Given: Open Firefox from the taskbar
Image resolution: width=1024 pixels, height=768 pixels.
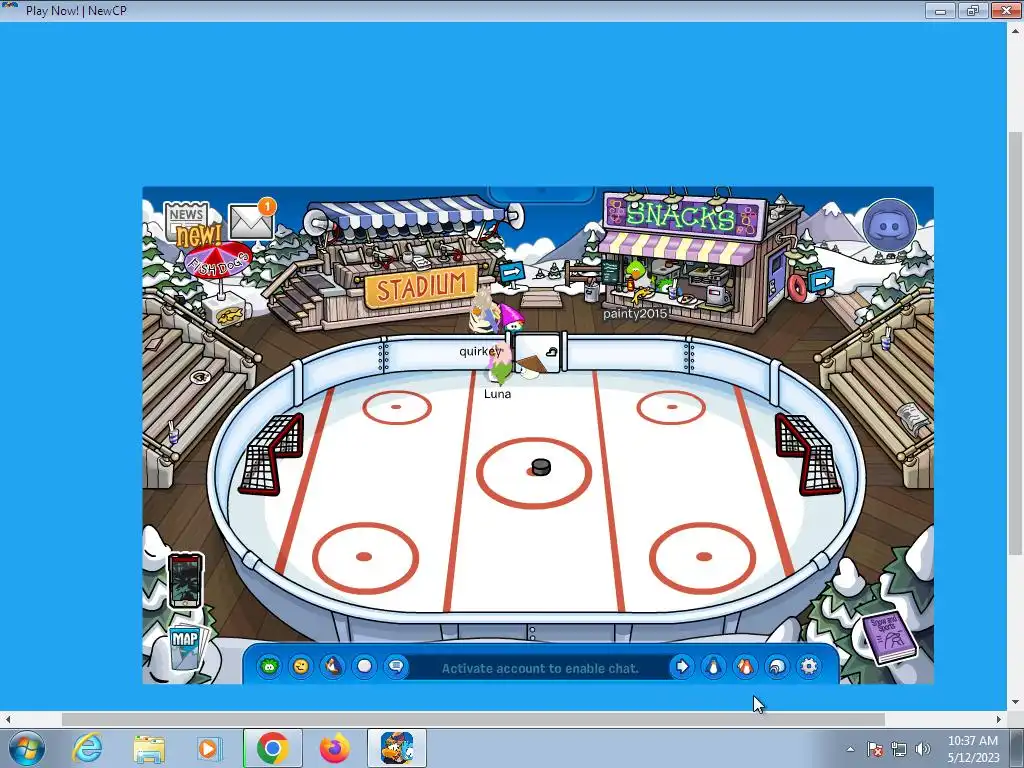Looking at the screenshot, I should pos(334,748).
